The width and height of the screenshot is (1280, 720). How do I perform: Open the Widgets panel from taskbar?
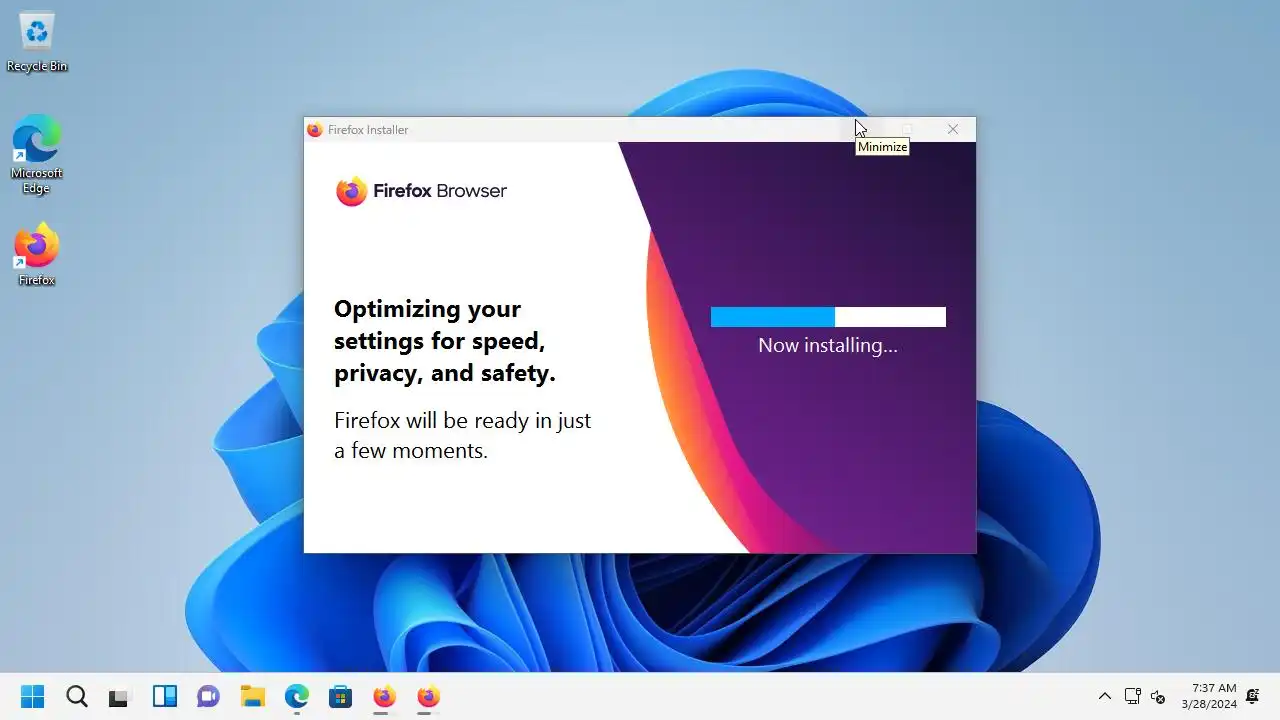coord(164,697)
